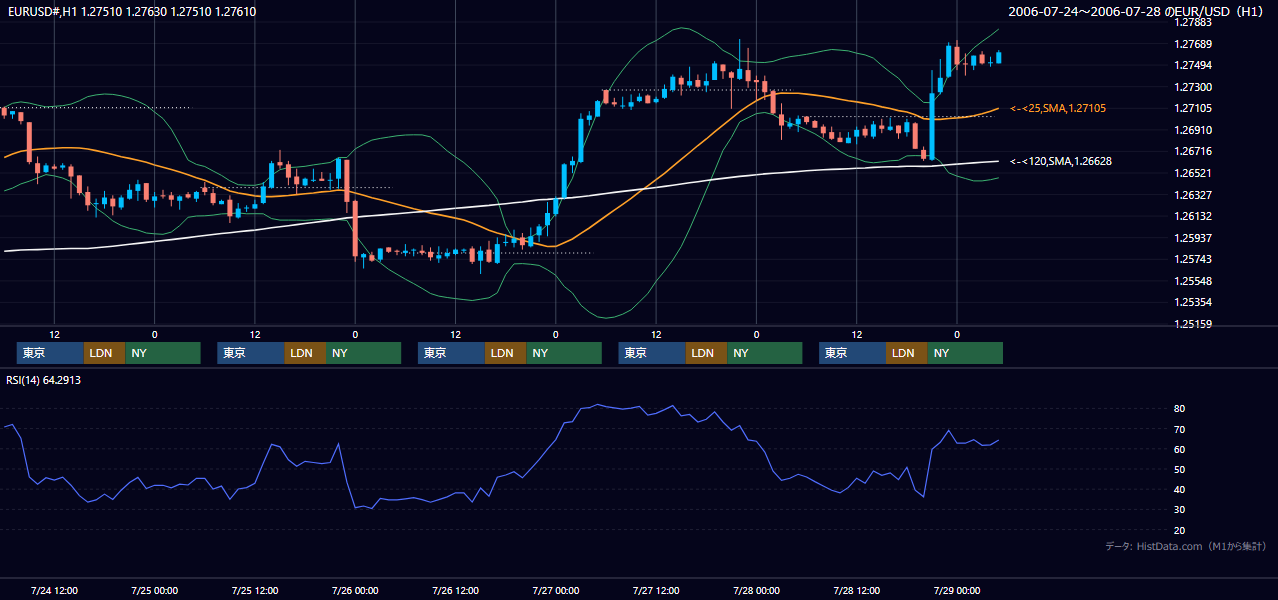Click price axis value 1.27883

(x=1194, y=22)
